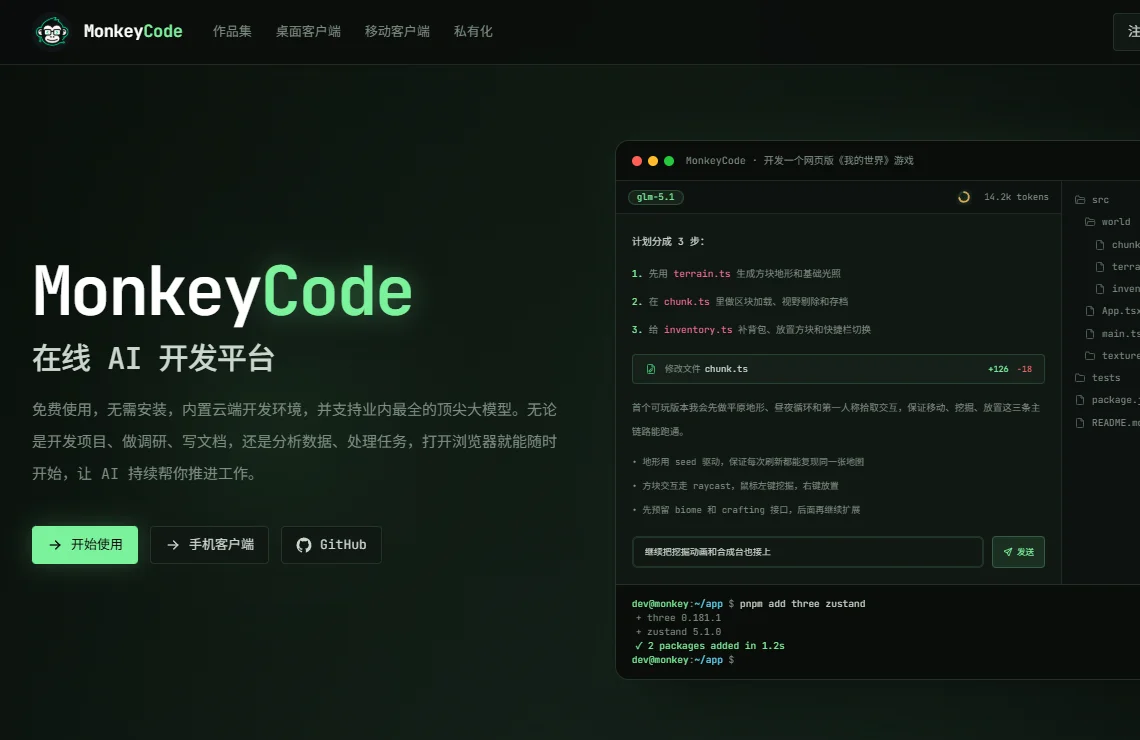
Task: Click the 在线 AI 开发平台 subtitle
Action: pyautogui.click(x=153, y=358)
